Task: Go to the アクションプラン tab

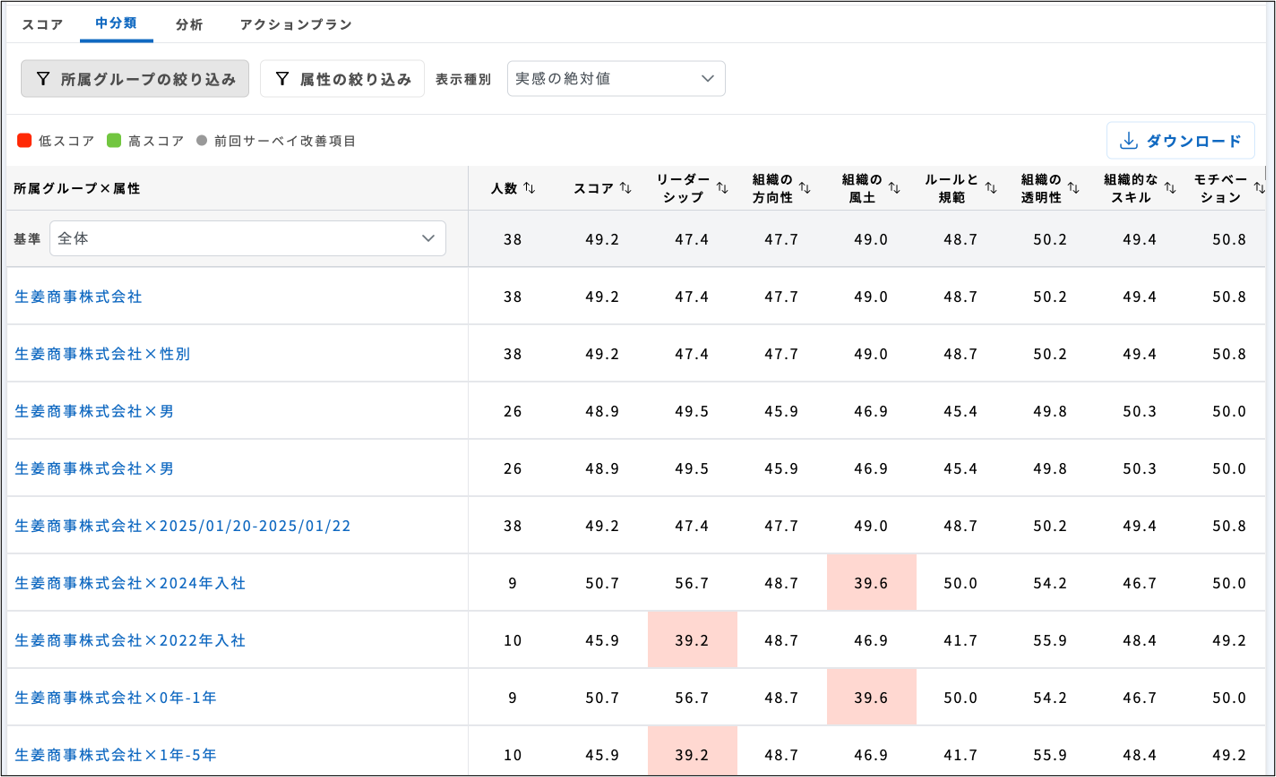Action: (296, 24)
